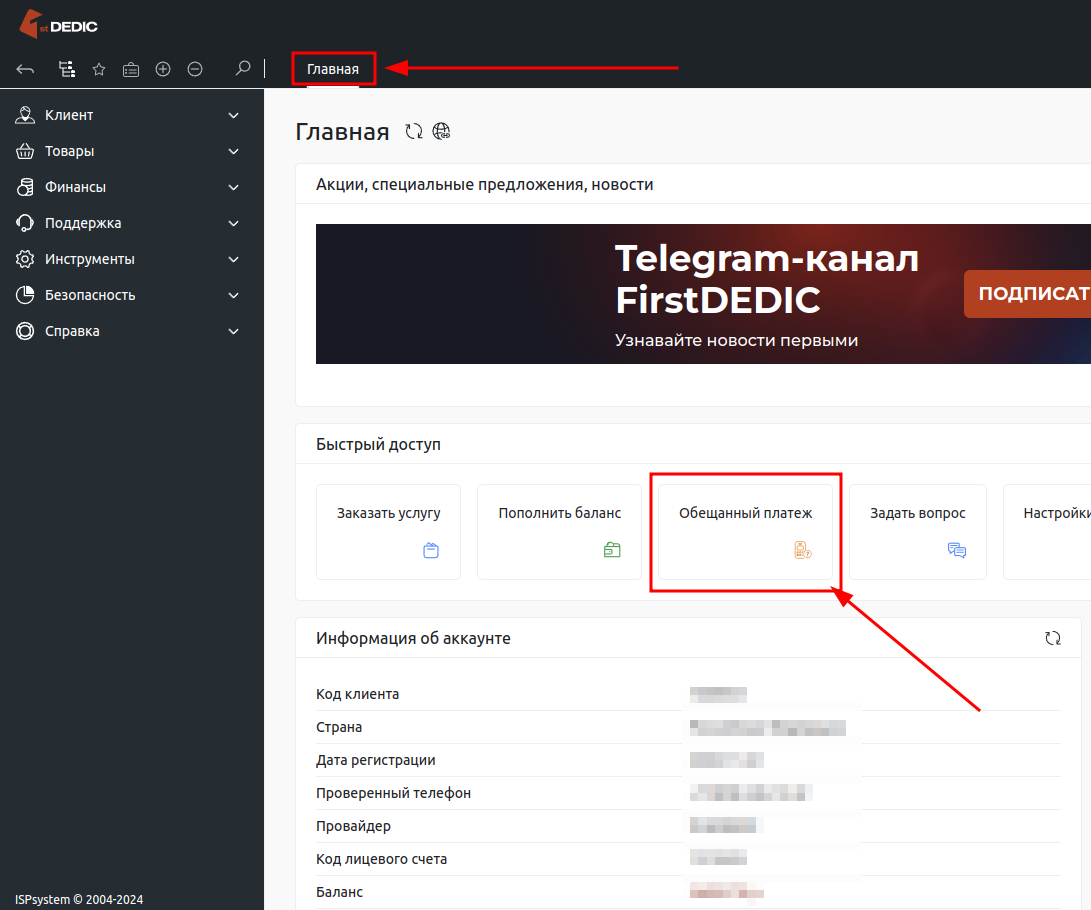Open search with the magnifier icon
Viewport: 1091px width, 910px height.
pyautogui.click(x=243, y=68)
